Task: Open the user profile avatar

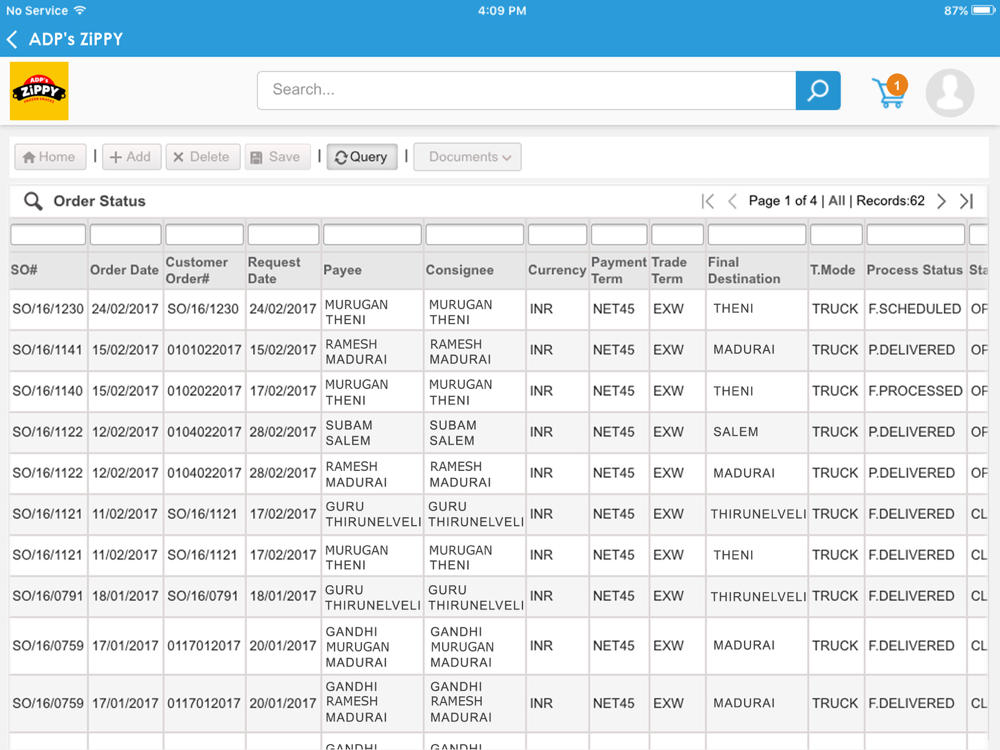Action: coord(950,92)
